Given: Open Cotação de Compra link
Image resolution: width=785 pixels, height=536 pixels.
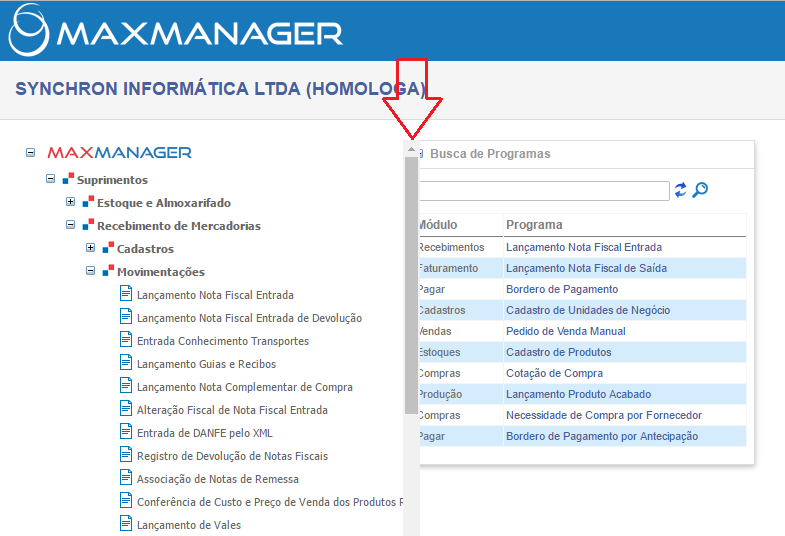Looking at the screenshot, I should tap(554, 373).
